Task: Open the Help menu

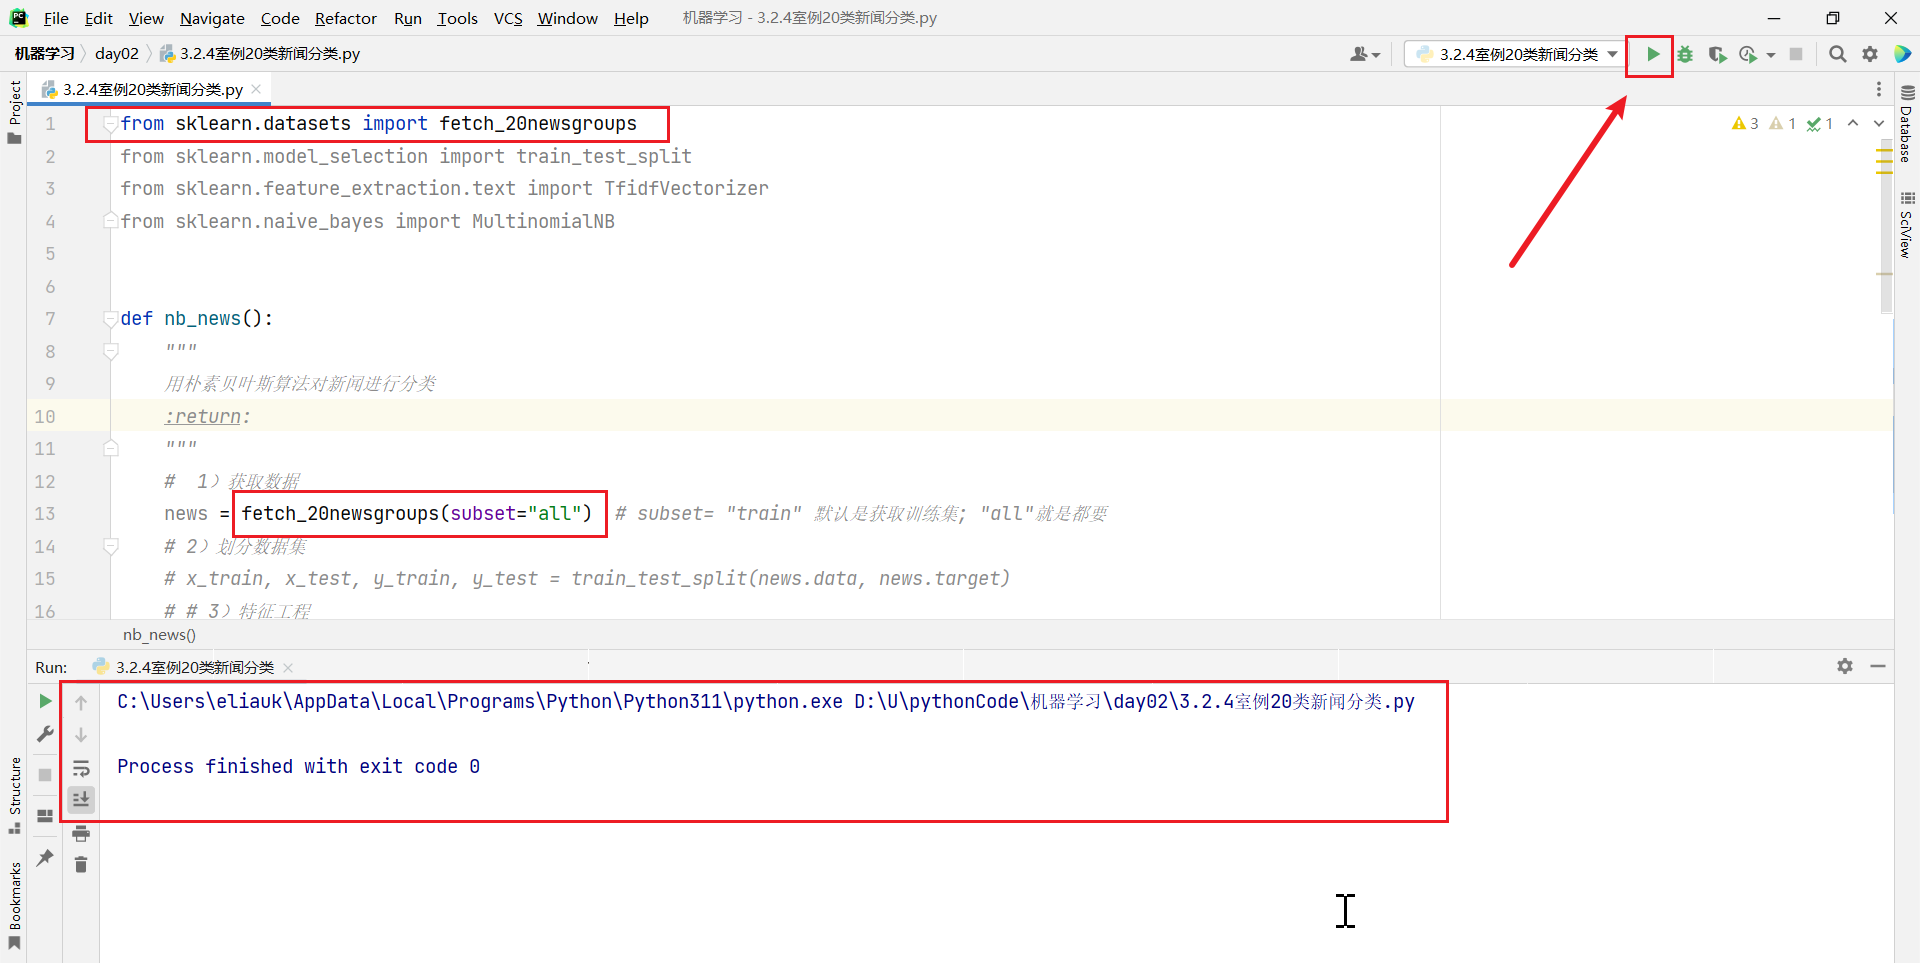Action: pos(631,18)
